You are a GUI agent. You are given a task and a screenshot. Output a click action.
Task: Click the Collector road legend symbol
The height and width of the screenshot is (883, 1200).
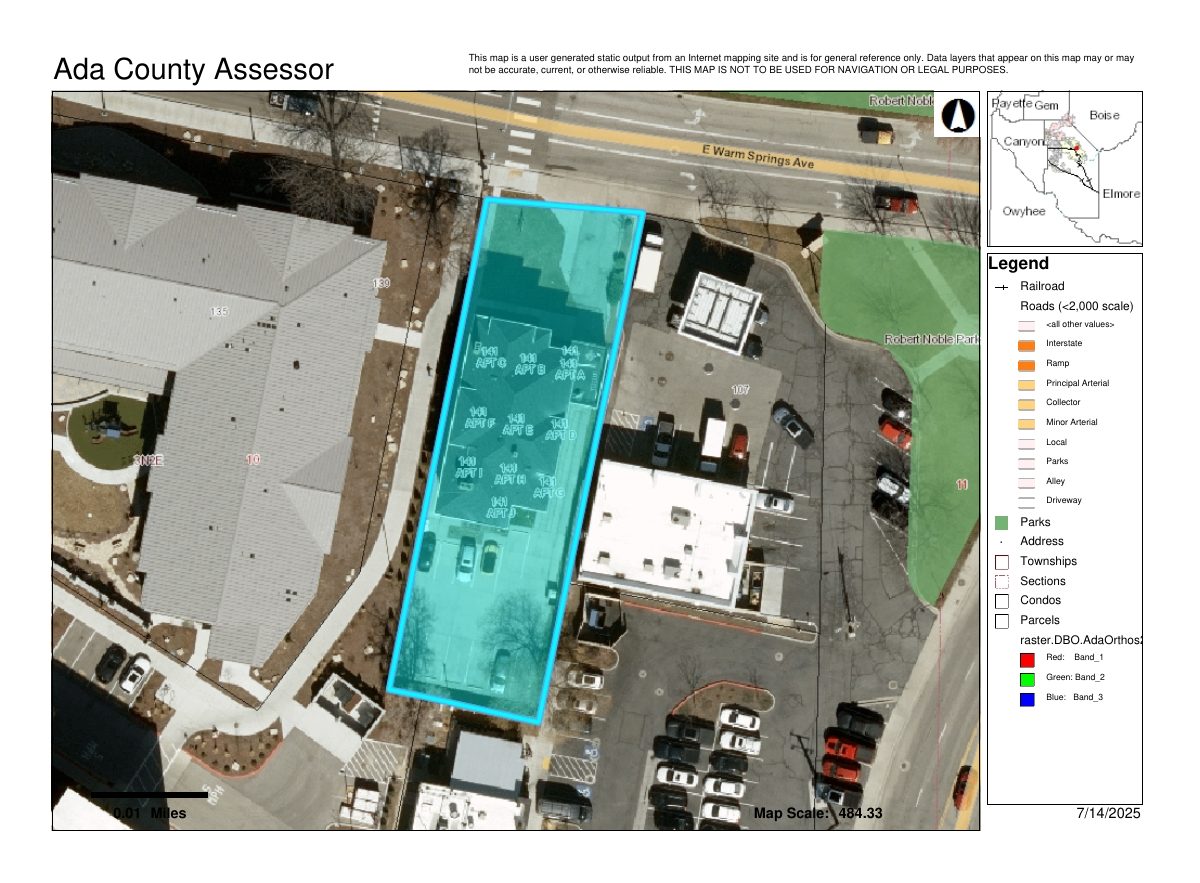1026,404
